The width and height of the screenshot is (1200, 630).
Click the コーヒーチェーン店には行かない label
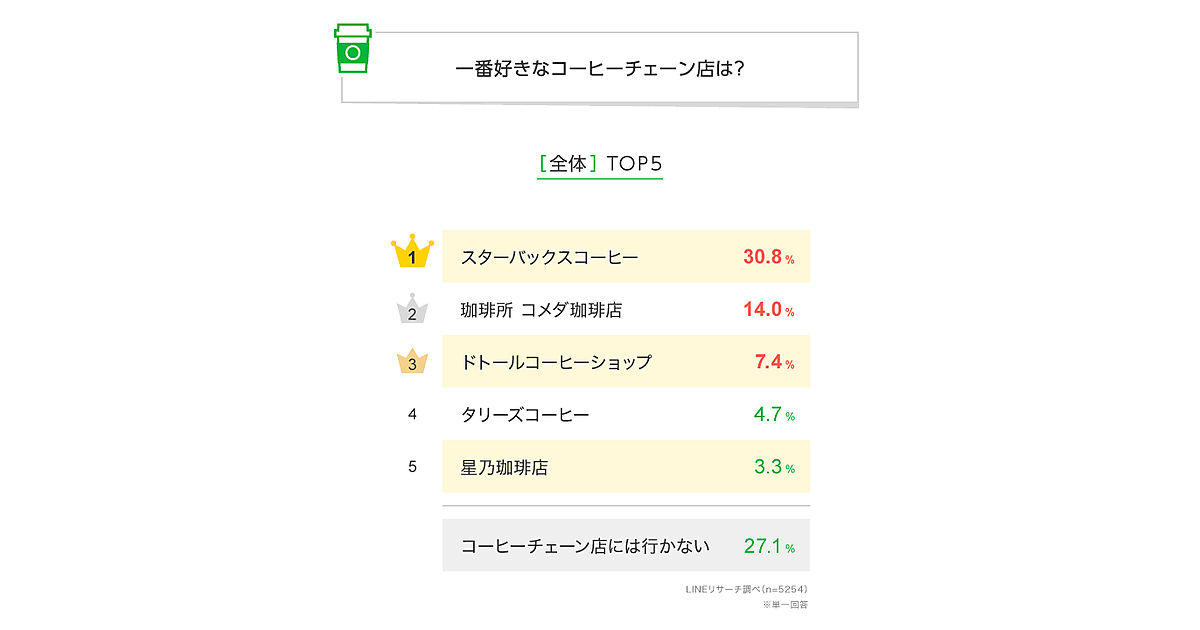pyautogui.click(x=585, y=546)
